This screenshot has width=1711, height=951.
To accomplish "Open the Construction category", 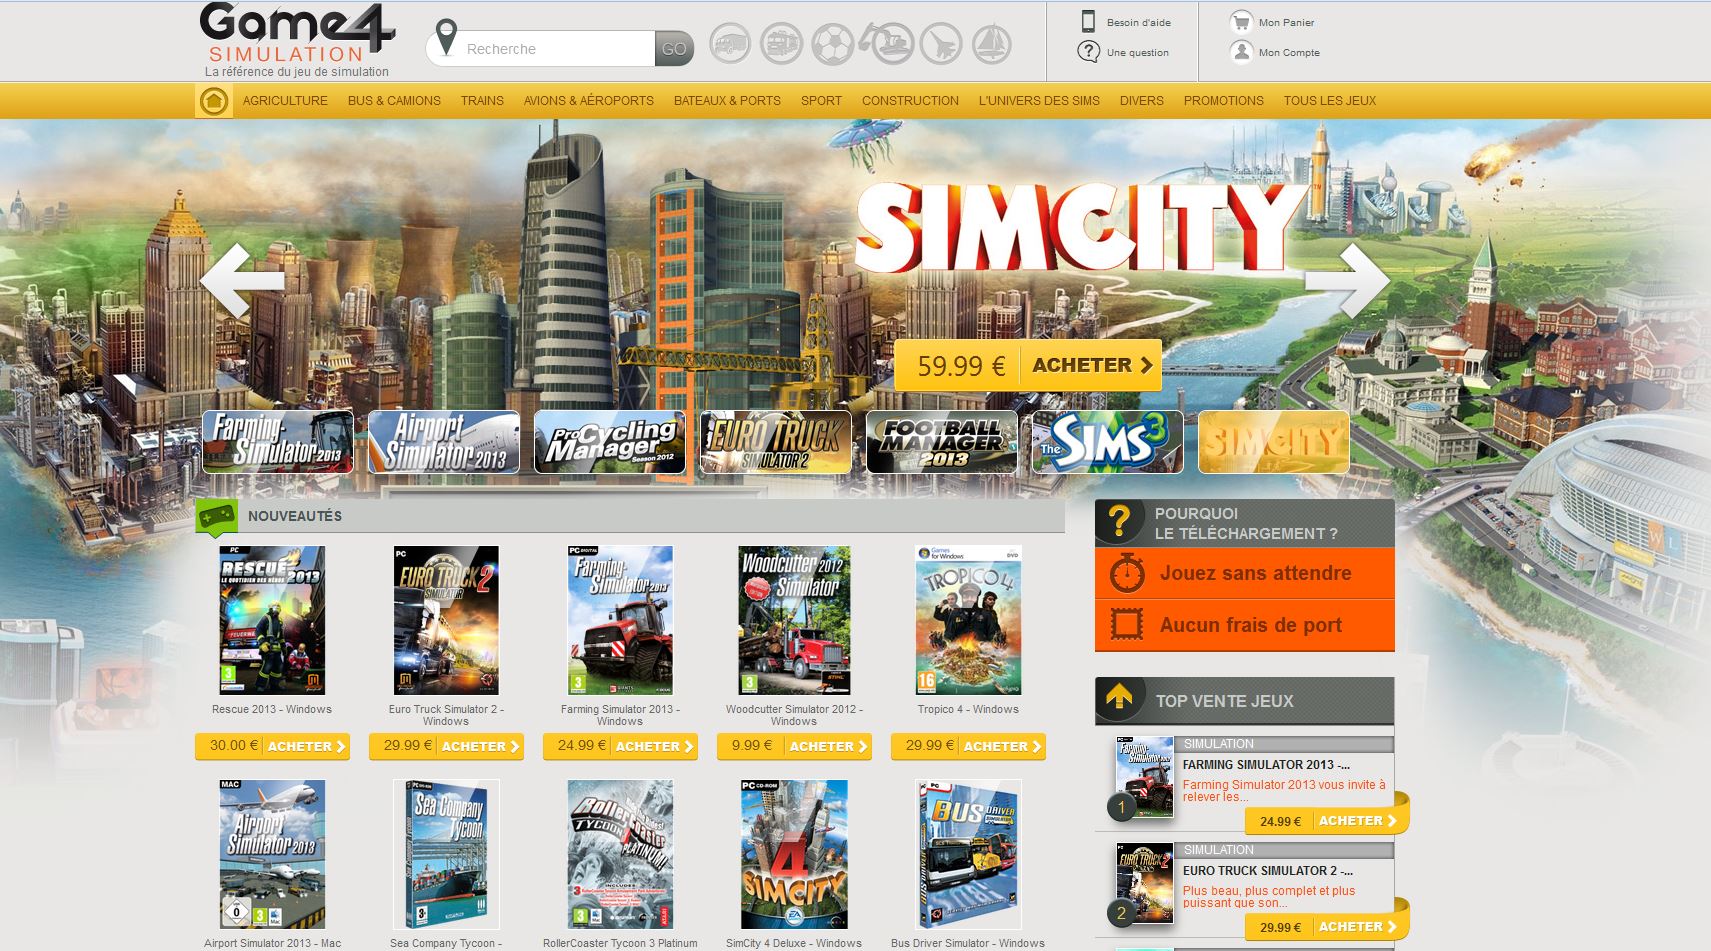I will [910, 101].
